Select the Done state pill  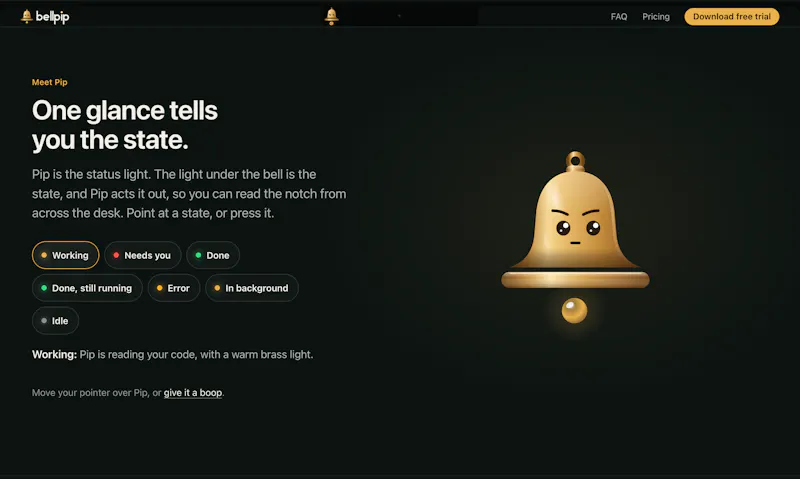pyautogui.click(x=213, y=255)
